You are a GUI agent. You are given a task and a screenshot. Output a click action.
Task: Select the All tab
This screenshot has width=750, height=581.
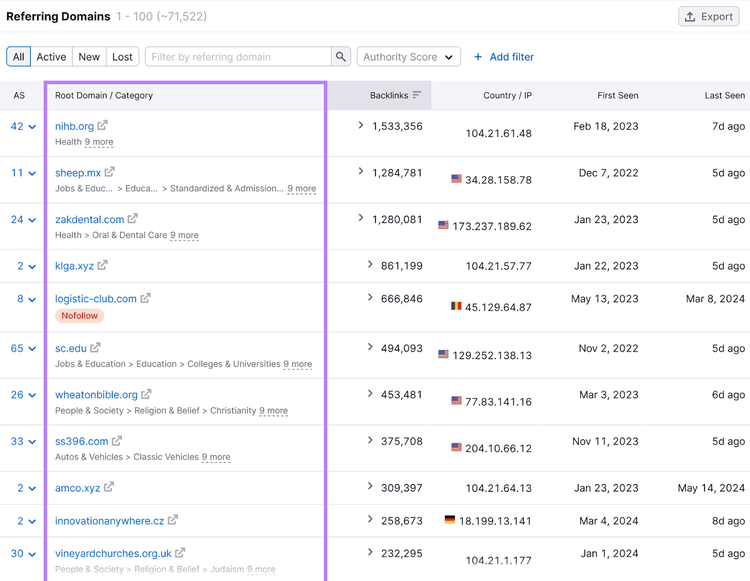click(x=19, y=57)
